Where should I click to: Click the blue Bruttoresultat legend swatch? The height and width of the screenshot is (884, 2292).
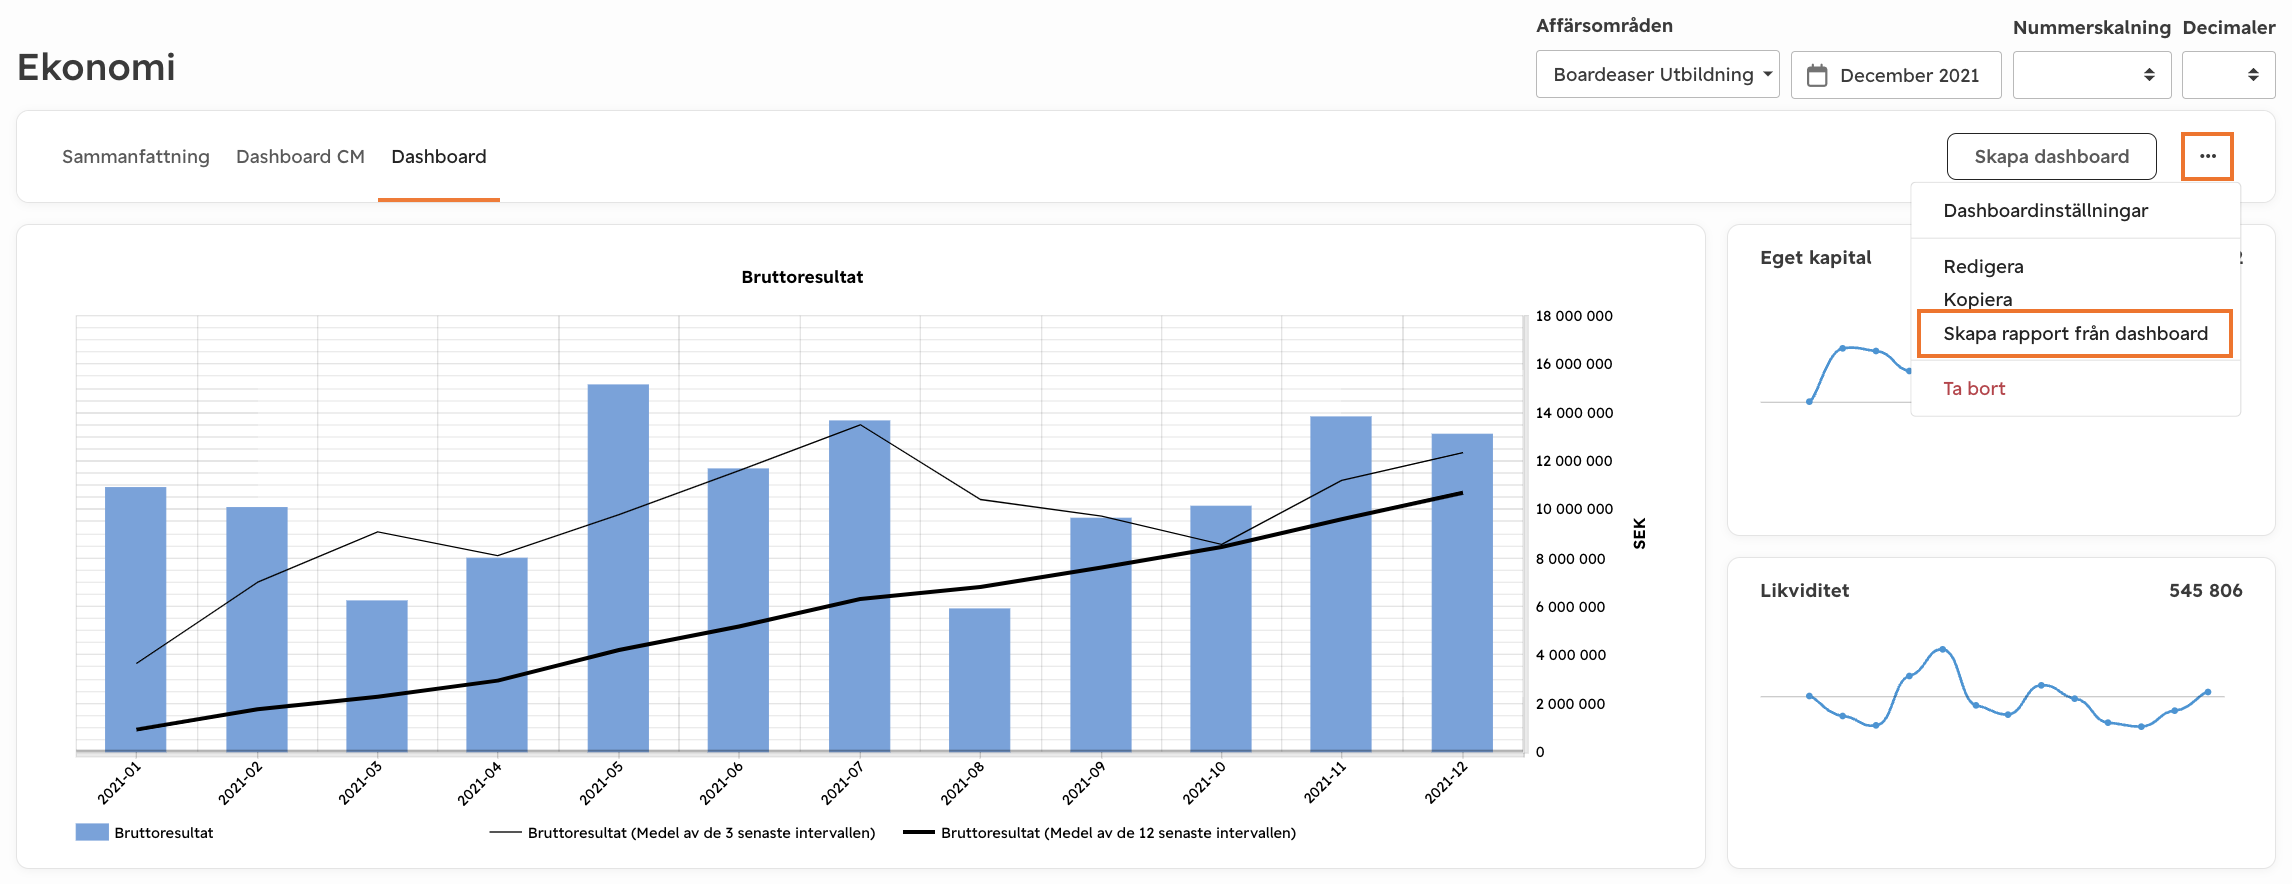92,832
